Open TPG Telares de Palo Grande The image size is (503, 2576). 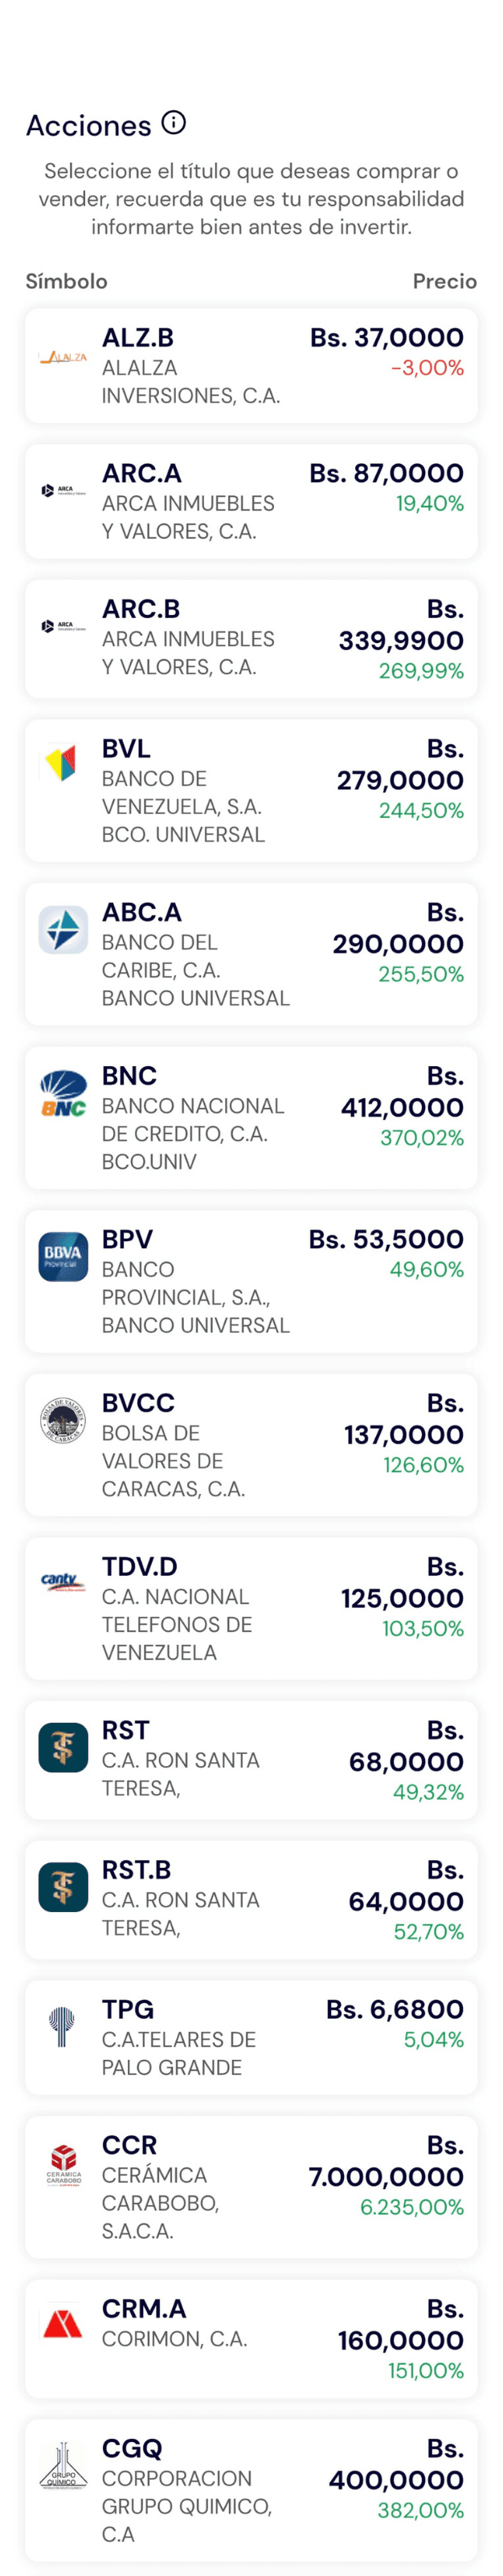[251, 2037]
